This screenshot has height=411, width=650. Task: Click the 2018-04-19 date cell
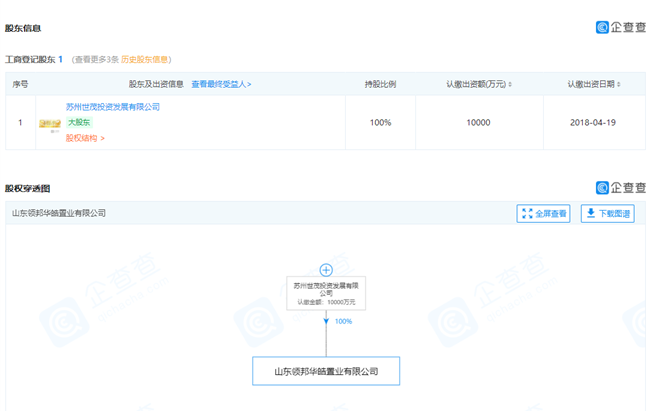pos(592,122)
